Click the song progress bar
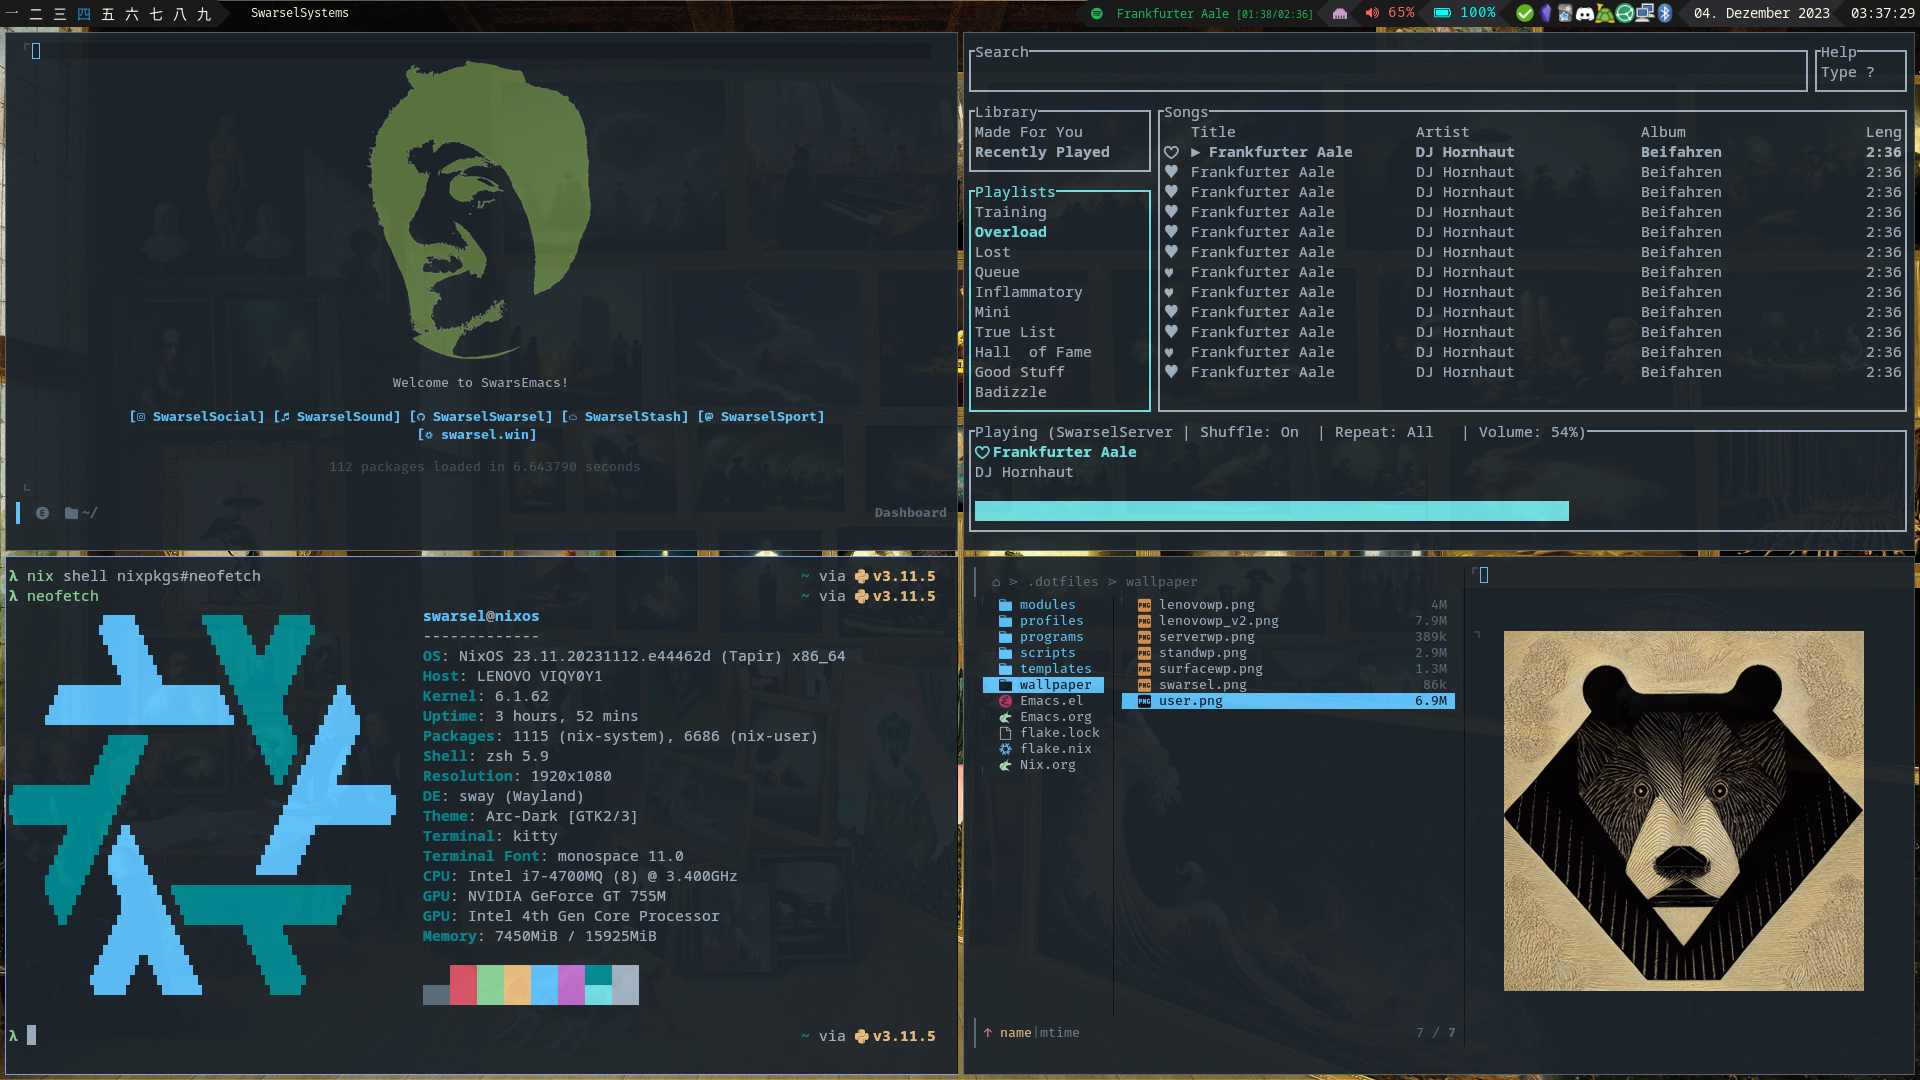1920x1080 pixels. pyautogui.click(x=1270, y=511)
